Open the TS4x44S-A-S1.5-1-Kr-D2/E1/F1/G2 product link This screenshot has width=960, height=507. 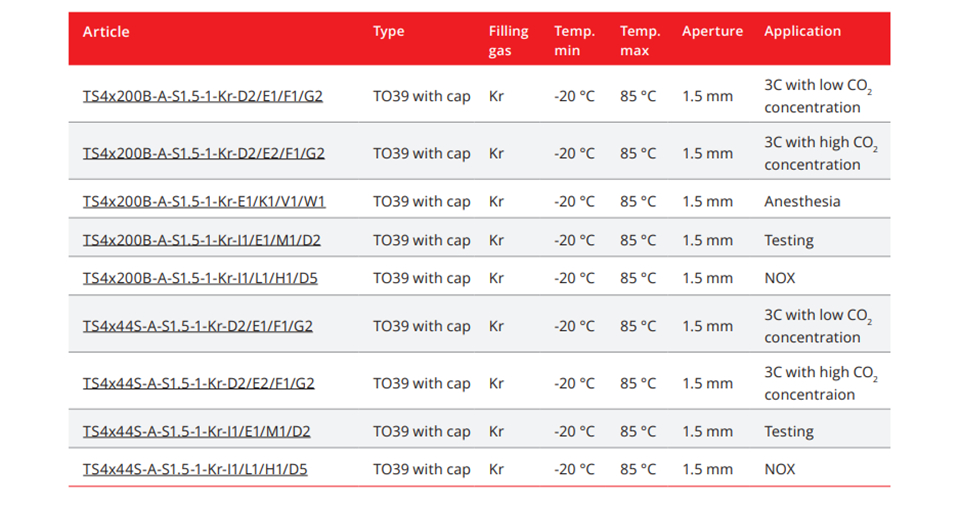point(198,327)
